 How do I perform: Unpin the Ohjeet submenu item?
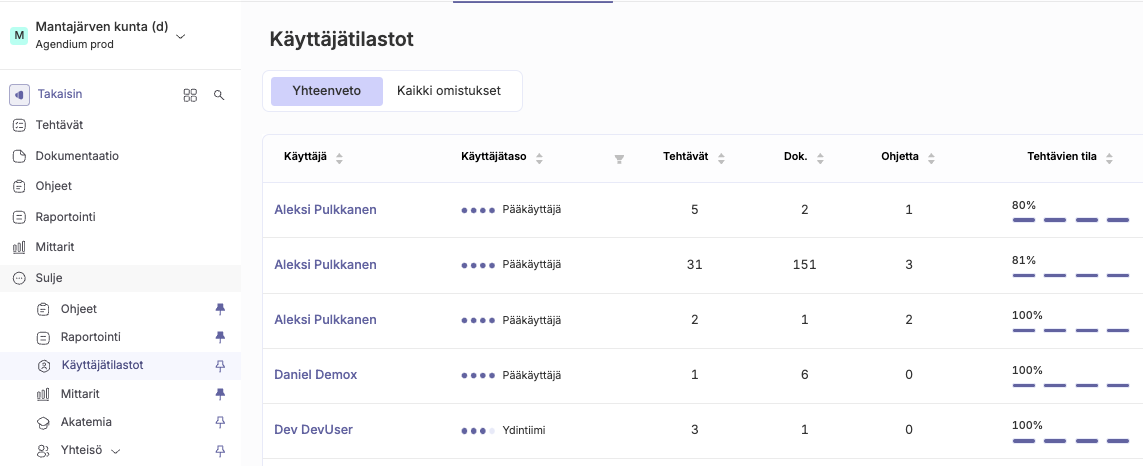pos(220,309)
